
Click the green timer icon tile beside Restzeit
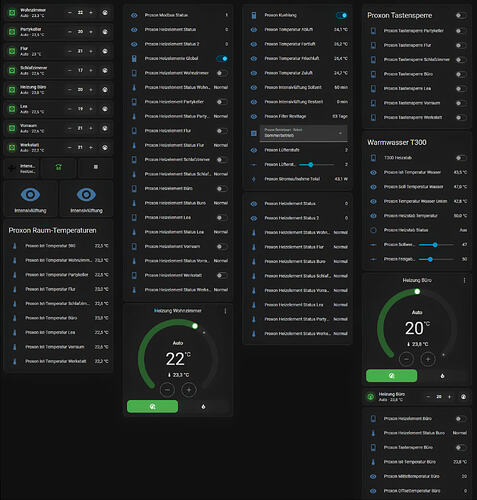pyautogui.click(x=58, y=168)
